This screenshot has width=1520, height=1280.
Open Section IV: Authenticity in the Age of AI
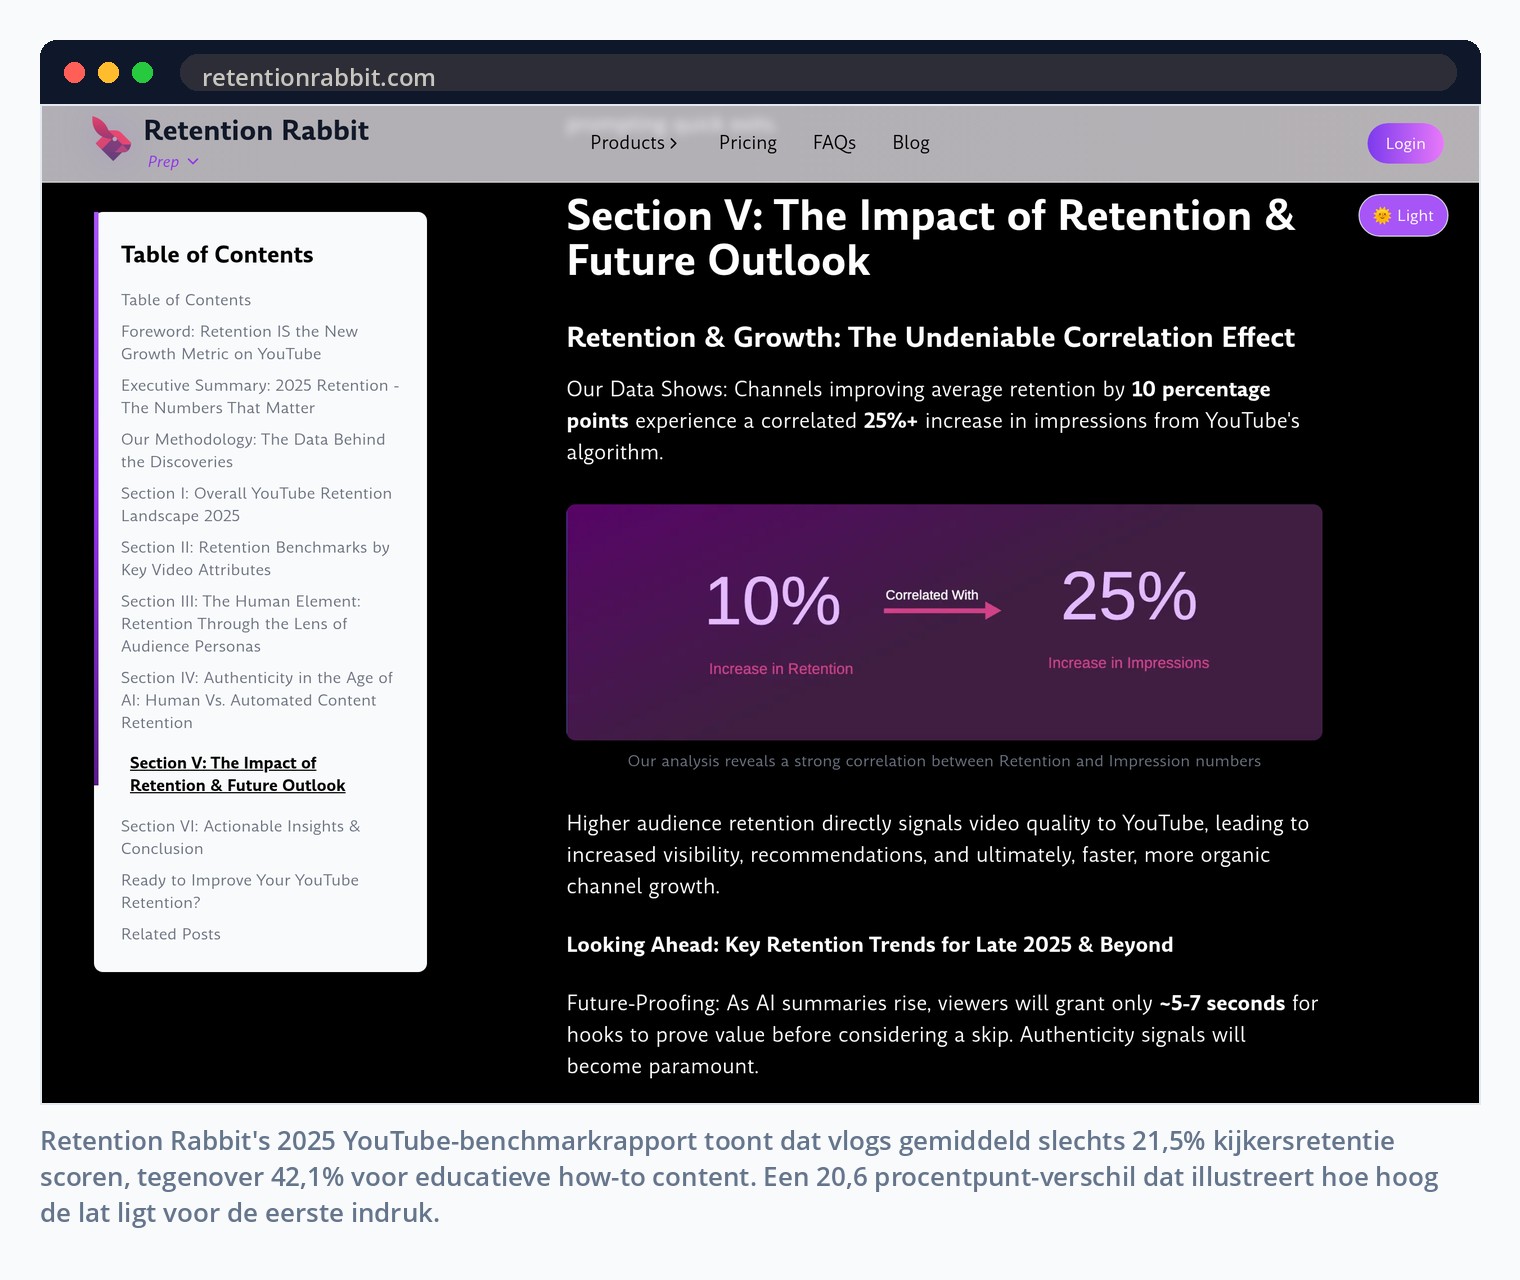tap(257, 699)
